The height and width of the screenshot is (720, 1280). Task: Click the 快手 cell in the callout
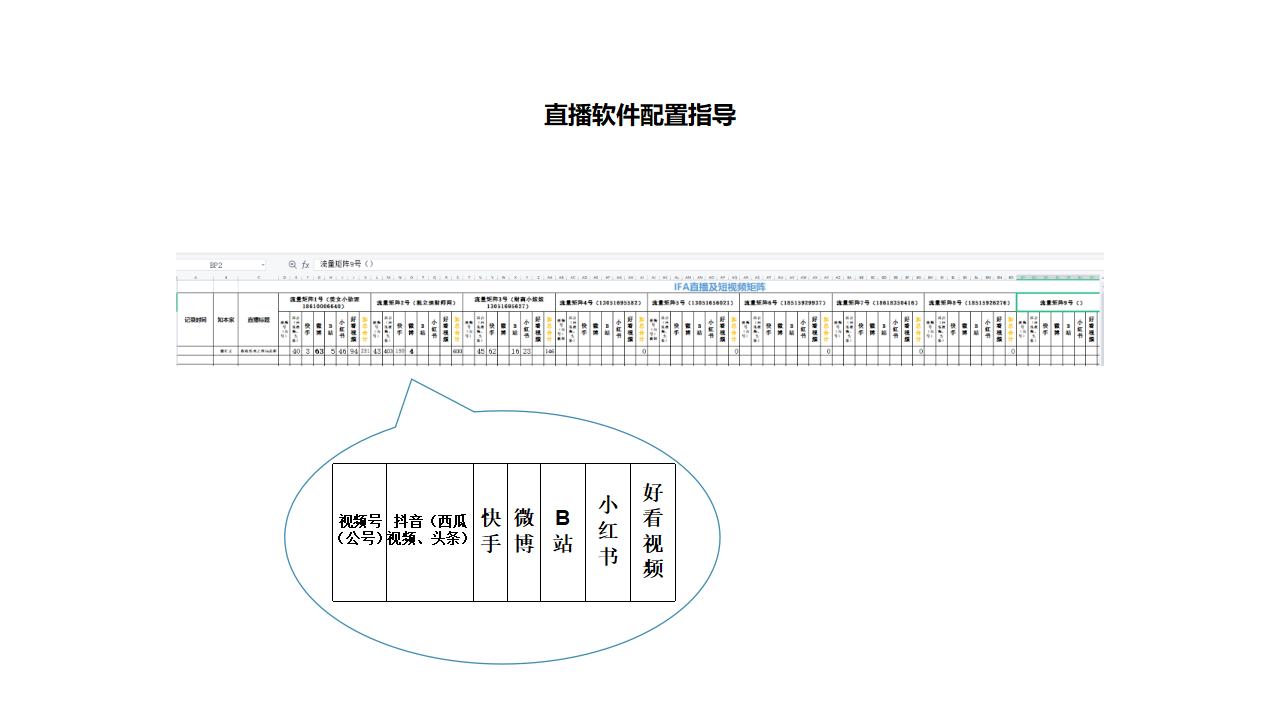[x=490, y=532]
